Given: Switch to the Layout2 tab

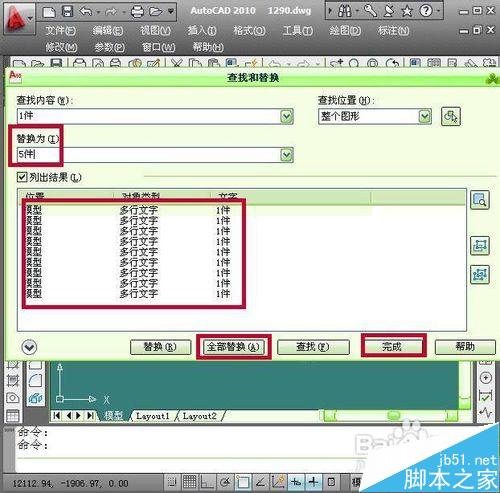Looking at the screenshot, I should 199,416.
